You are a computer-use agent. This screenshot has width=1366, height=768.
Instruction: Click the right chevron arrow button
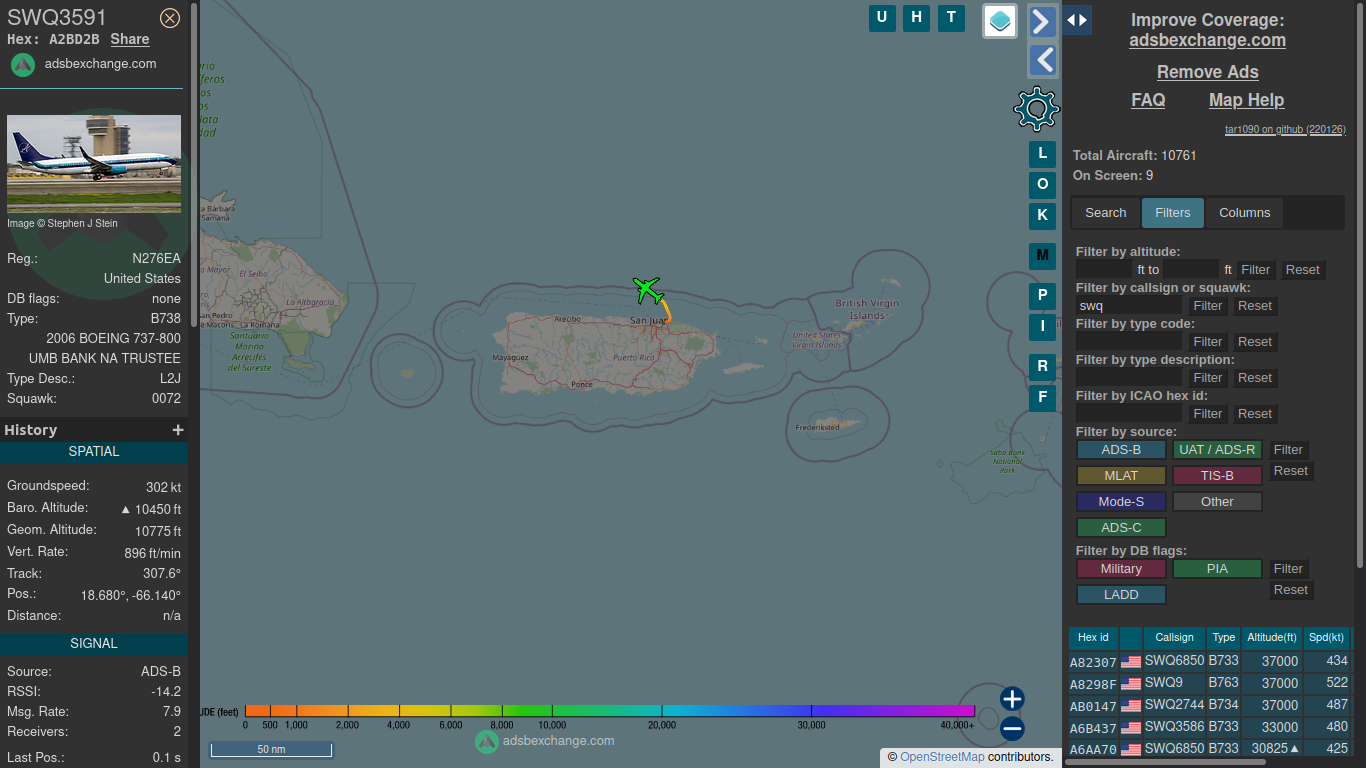pos(1043,22)
